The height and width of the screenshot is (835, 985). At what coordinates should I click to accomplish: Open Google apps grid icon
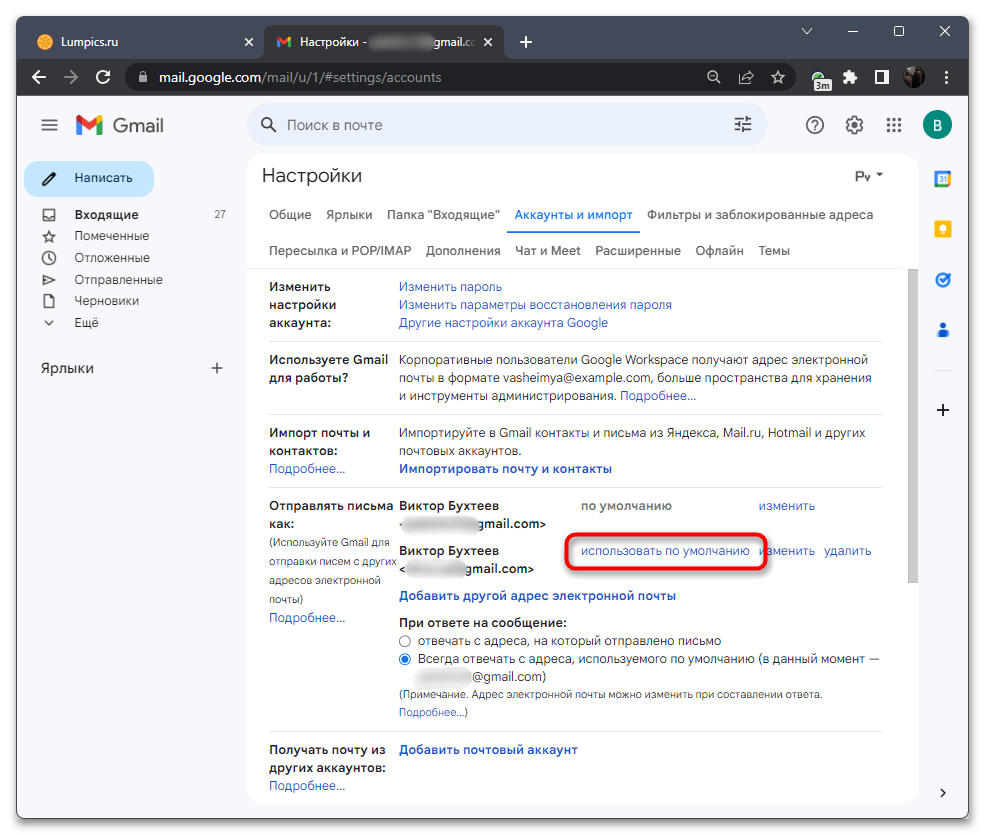click(893, 125)
